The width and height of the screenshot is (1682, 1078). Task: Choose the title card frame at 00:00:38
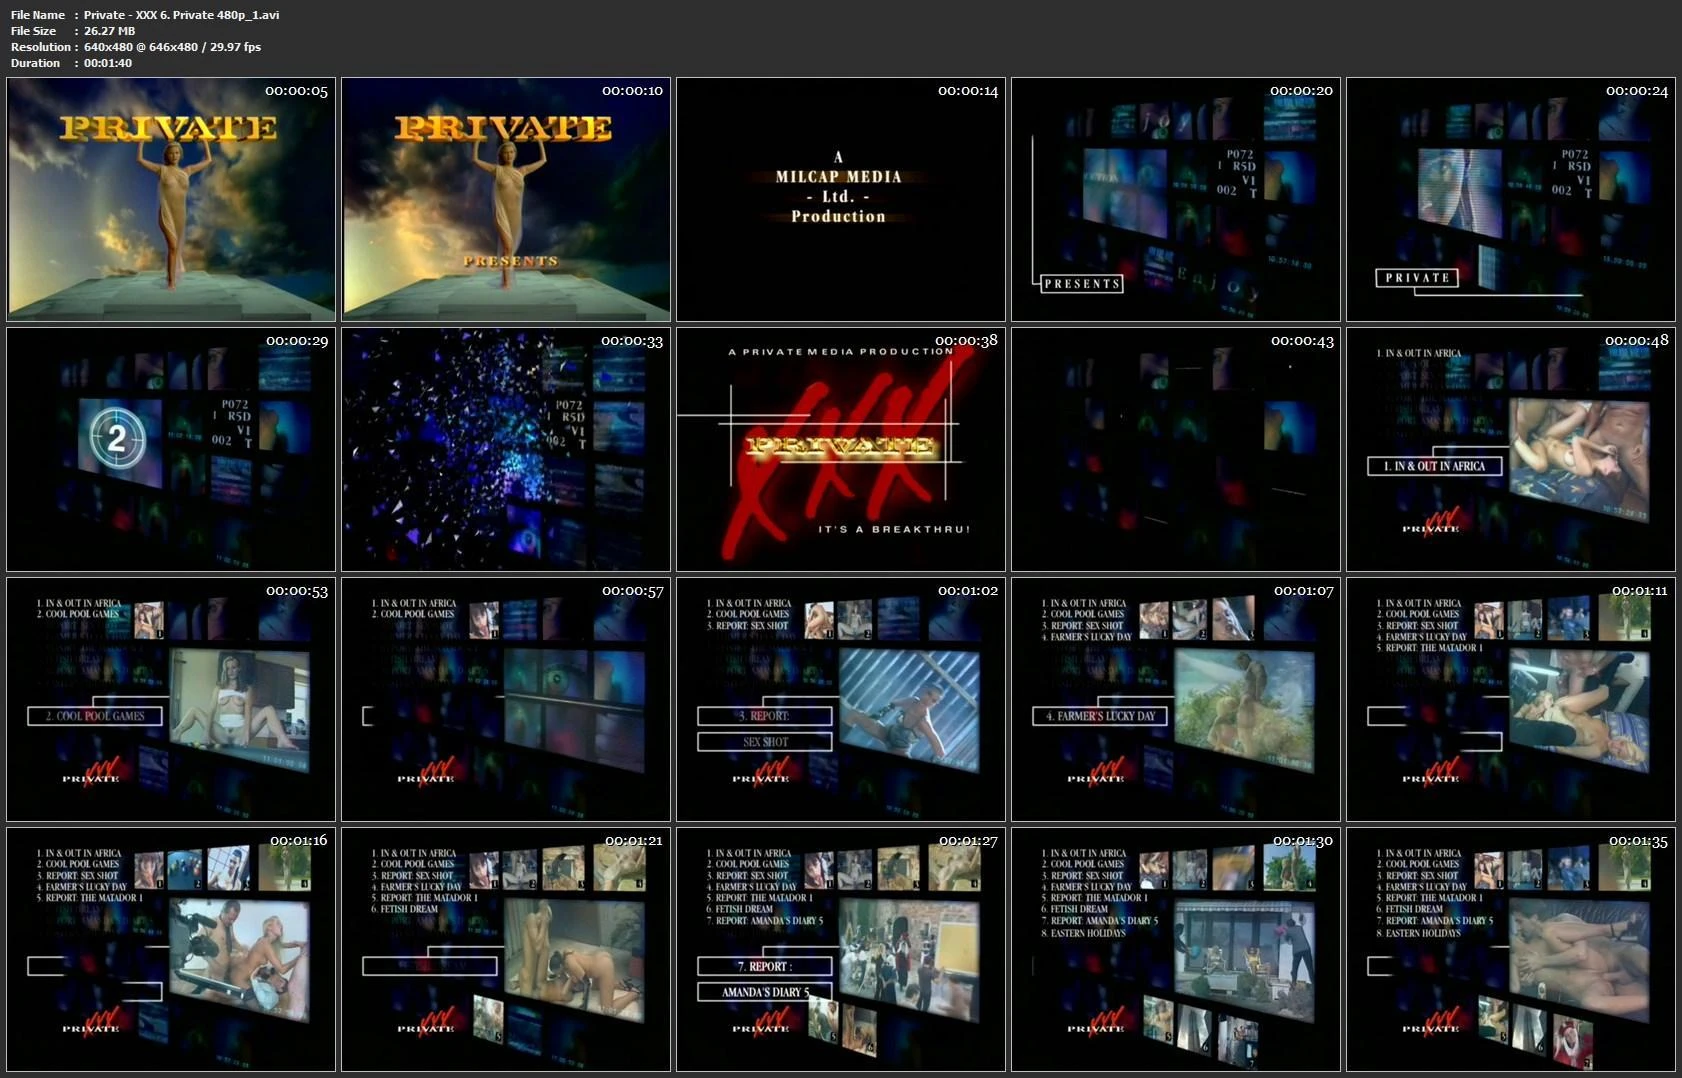pos(841,449)
